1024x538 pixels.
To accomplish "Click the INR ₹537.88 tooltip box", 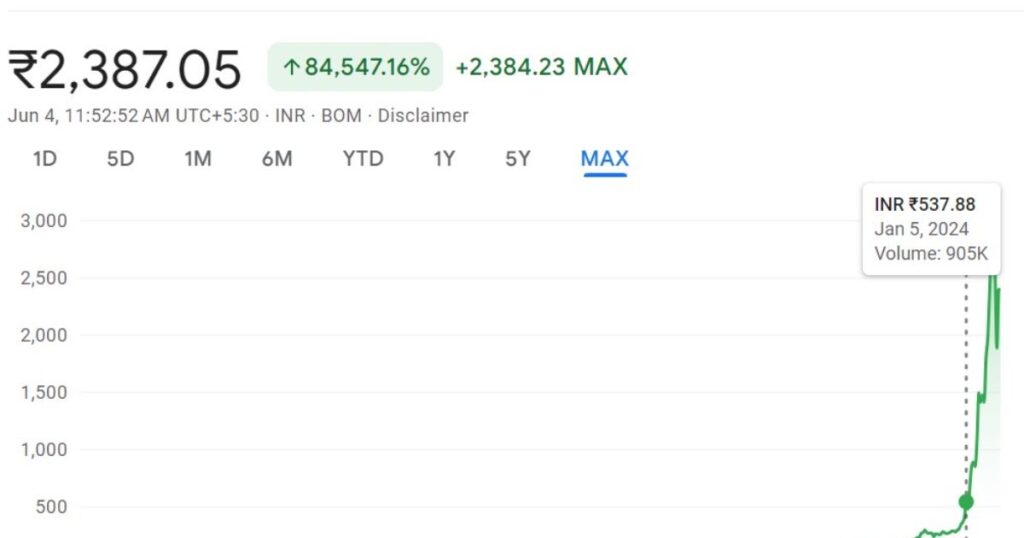I will 931,229.
